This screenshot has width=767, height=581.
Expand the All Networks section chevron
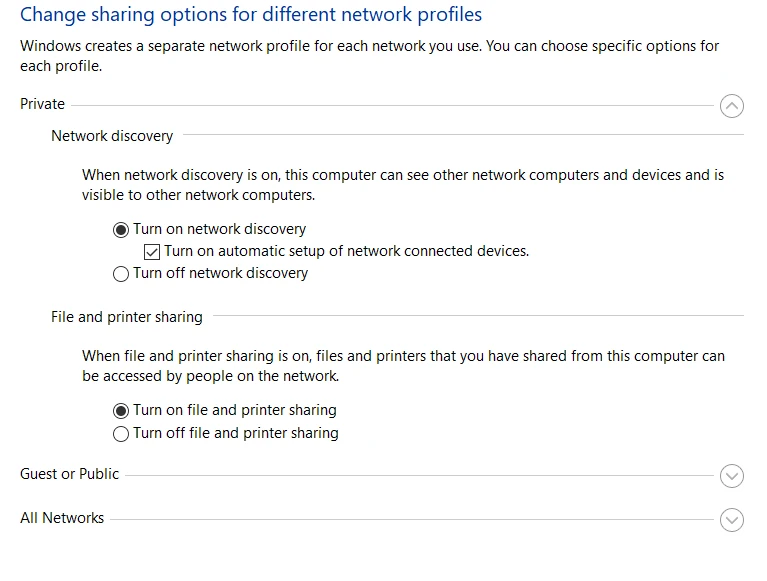[732, 520]
